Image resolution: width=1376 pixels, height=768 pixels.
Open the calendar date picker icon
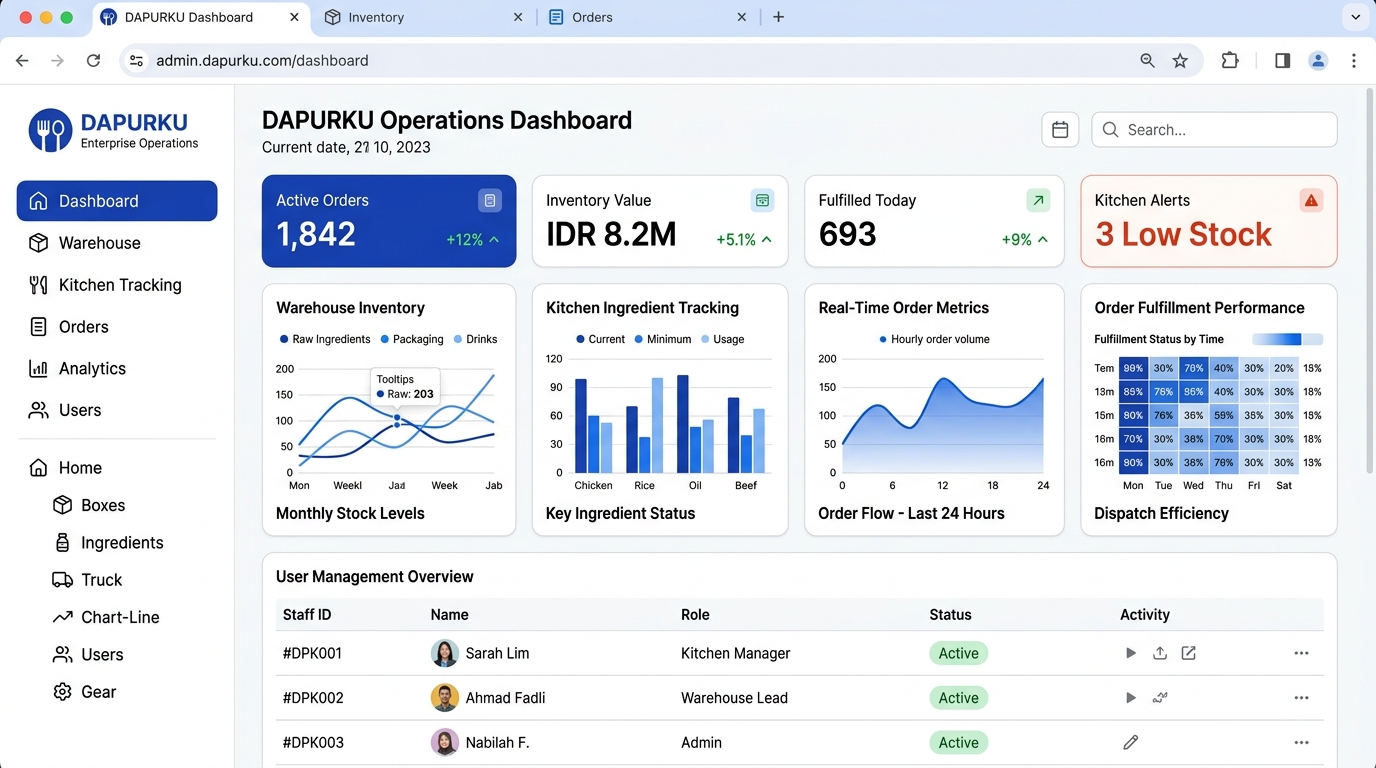pyautogui.click(x=1060, y=130)
